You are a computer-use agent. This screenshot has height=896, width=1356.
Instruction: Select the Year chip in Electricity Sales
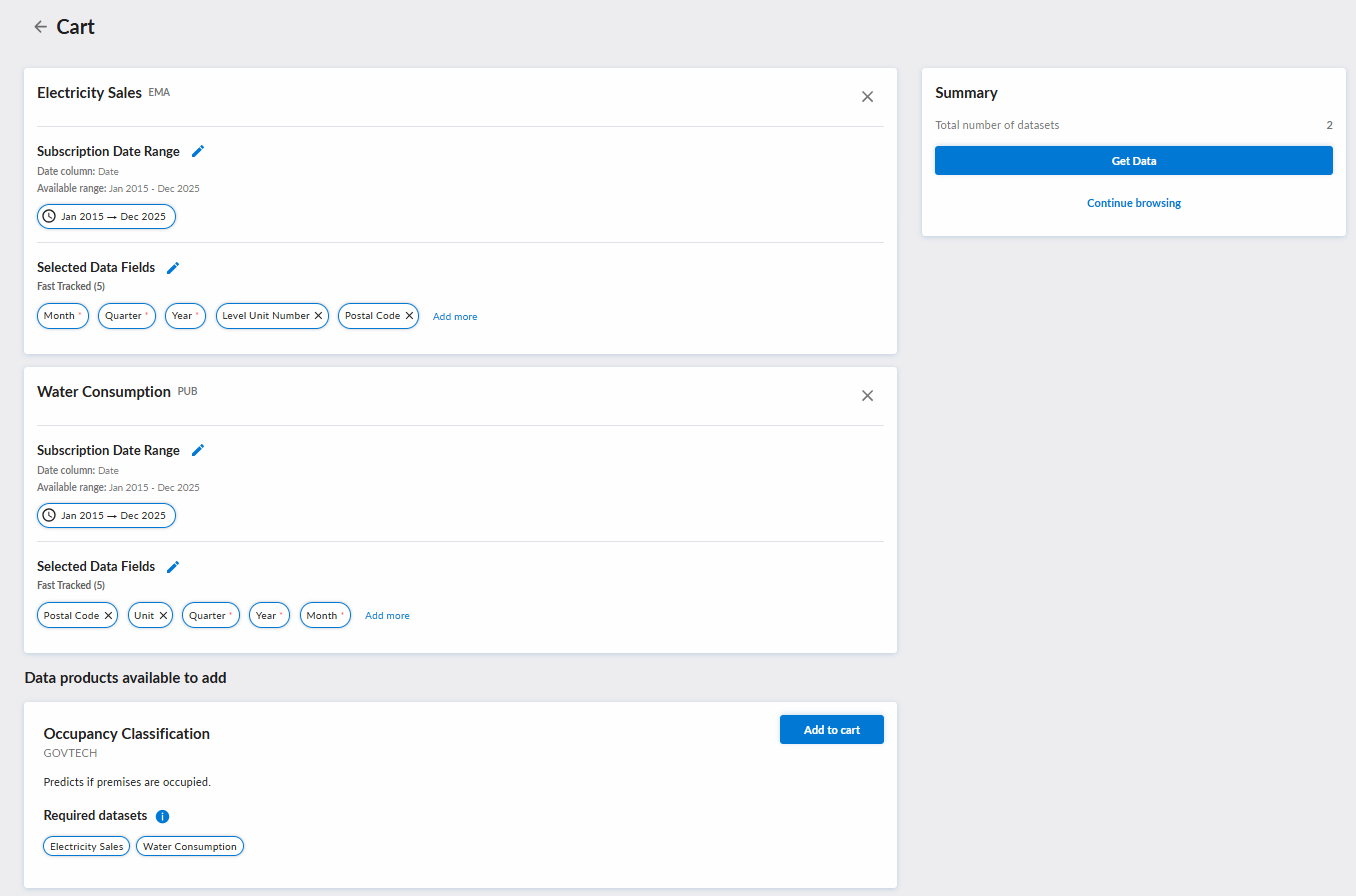185,316
